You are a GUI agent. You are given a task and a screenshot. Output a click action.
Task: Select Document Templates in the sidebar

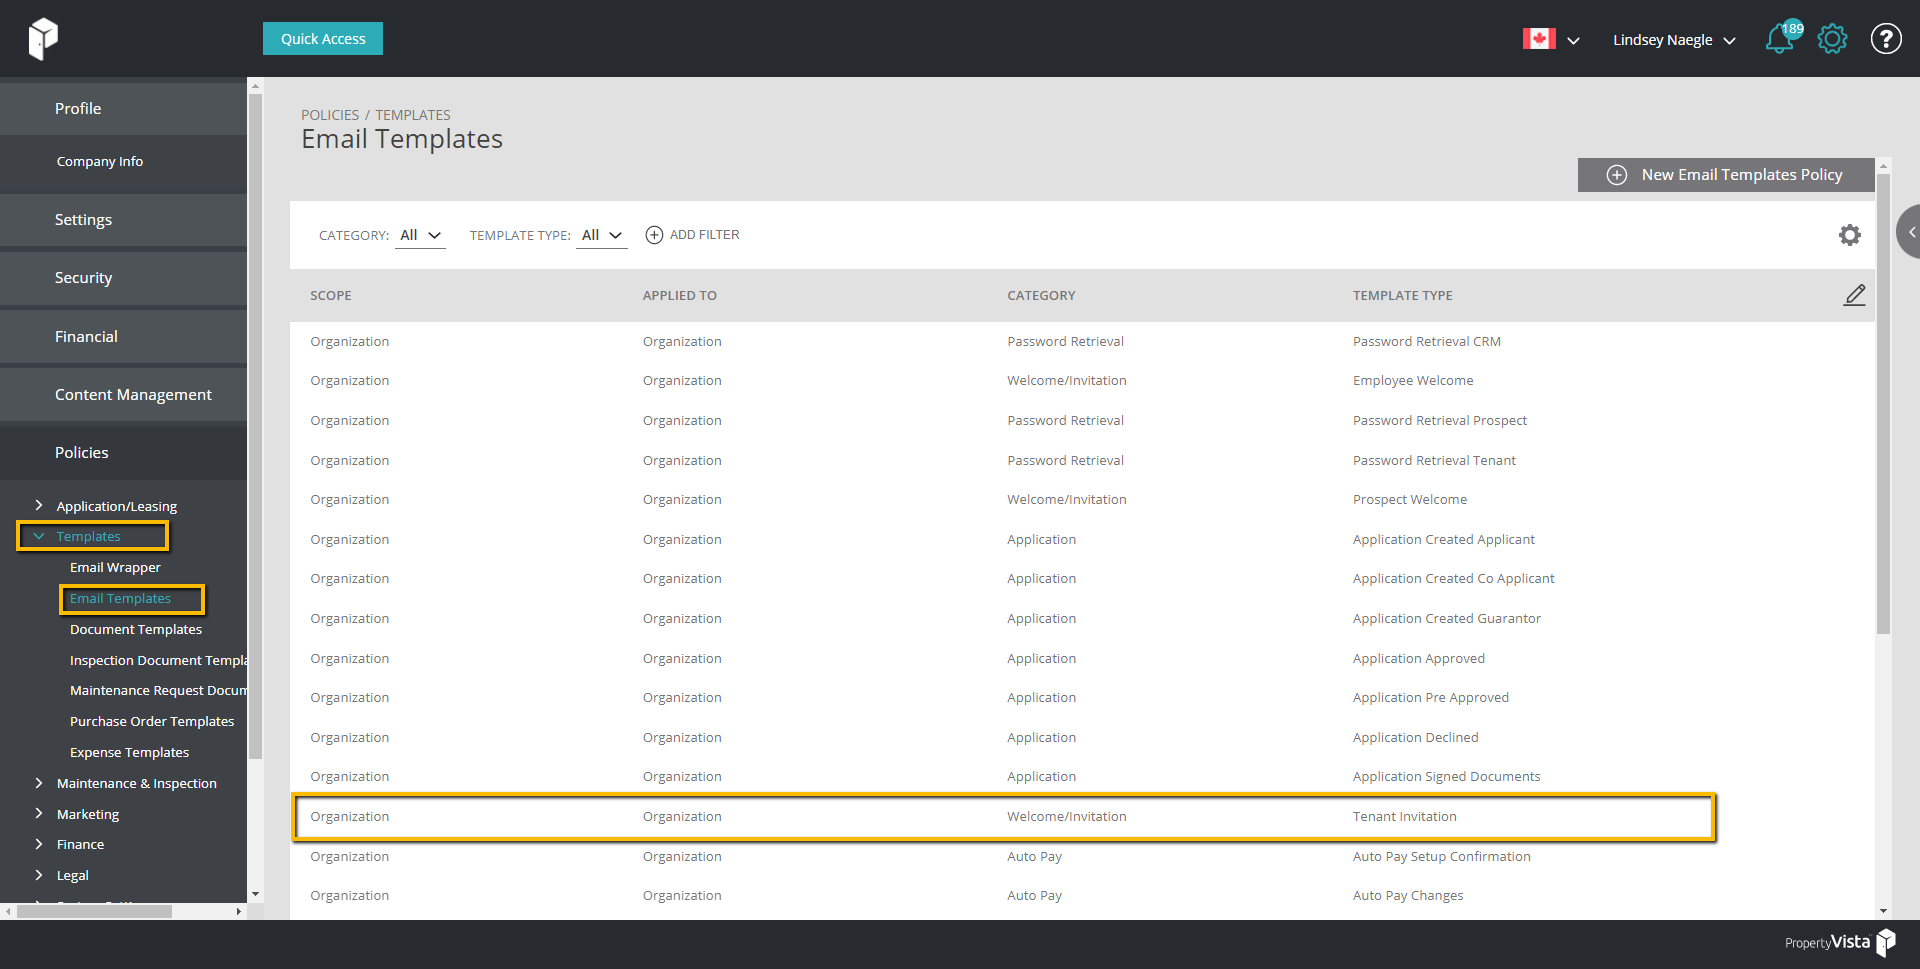[136, 629]
